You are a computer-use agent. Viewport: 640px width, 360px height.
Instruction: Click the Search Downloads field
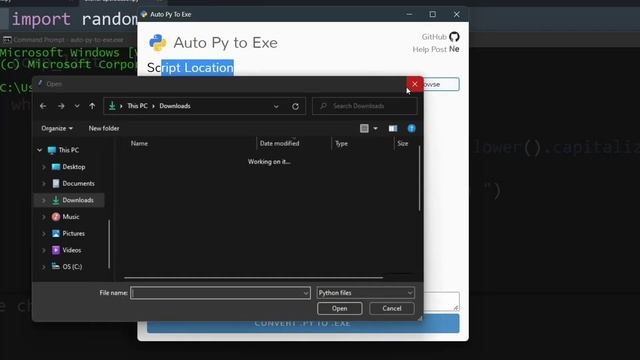tap(364, 106)
